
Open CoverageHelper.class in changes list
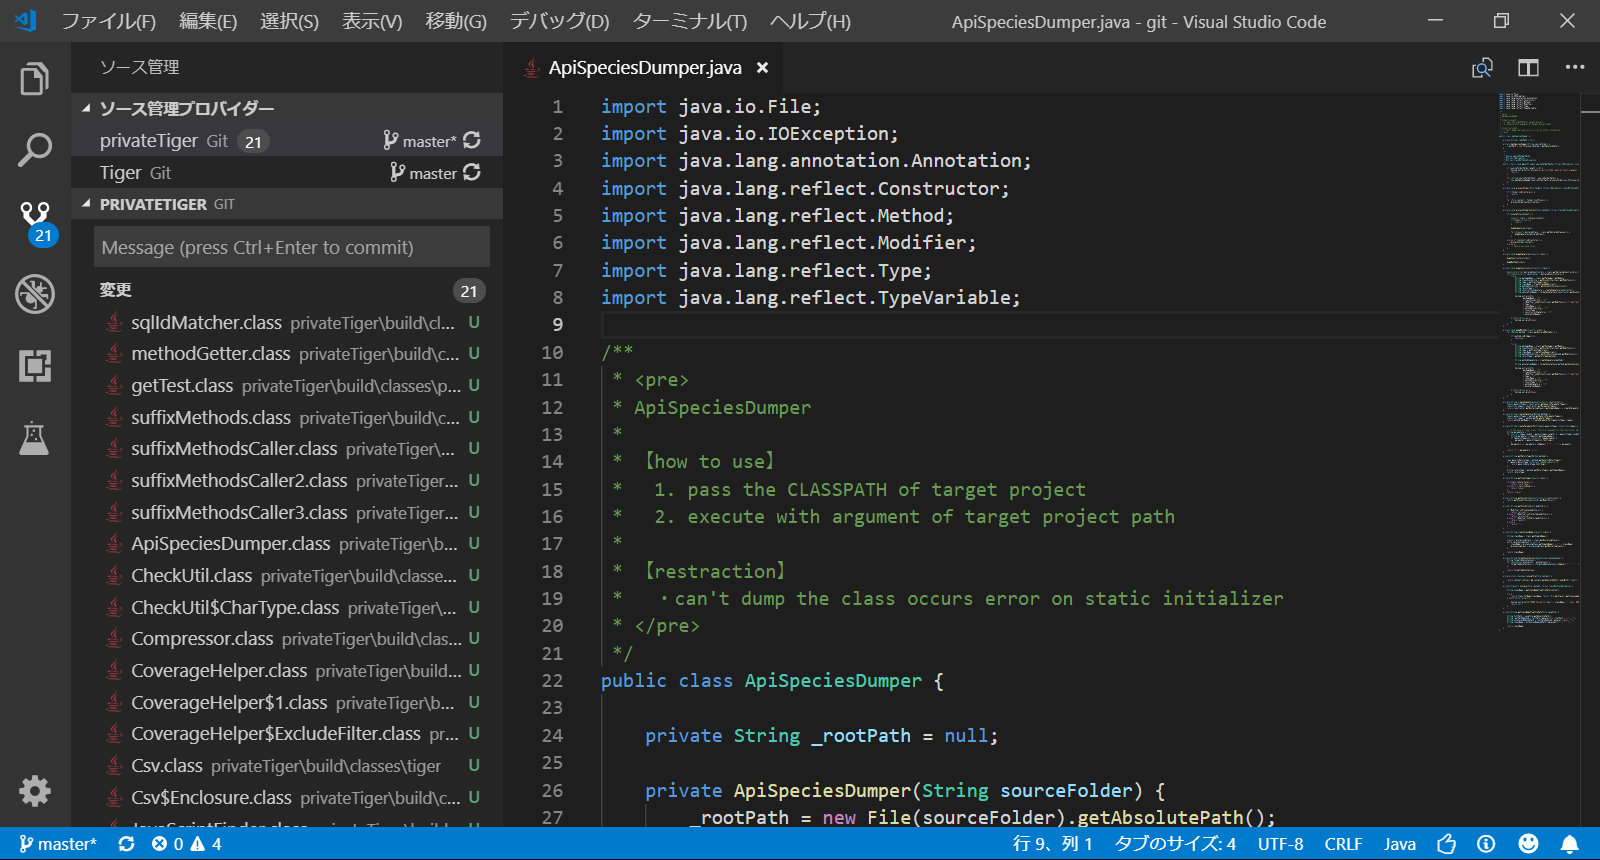287,671
